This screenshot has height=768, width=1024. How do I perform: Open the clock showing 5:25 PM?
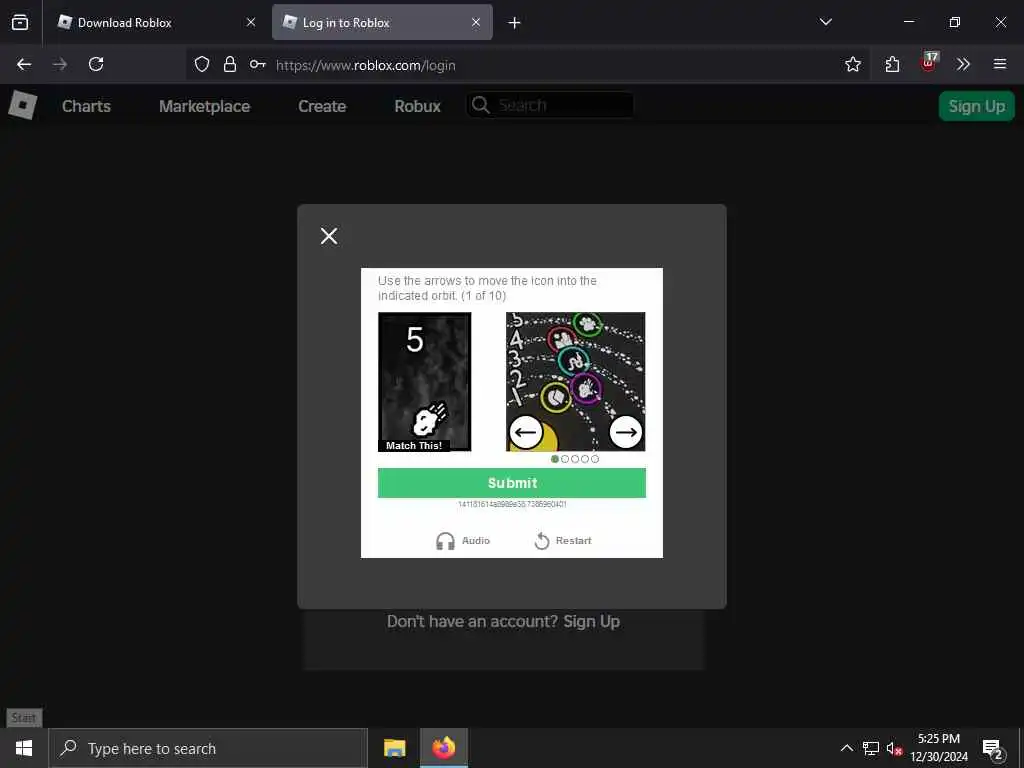click(x=938, y=748)
